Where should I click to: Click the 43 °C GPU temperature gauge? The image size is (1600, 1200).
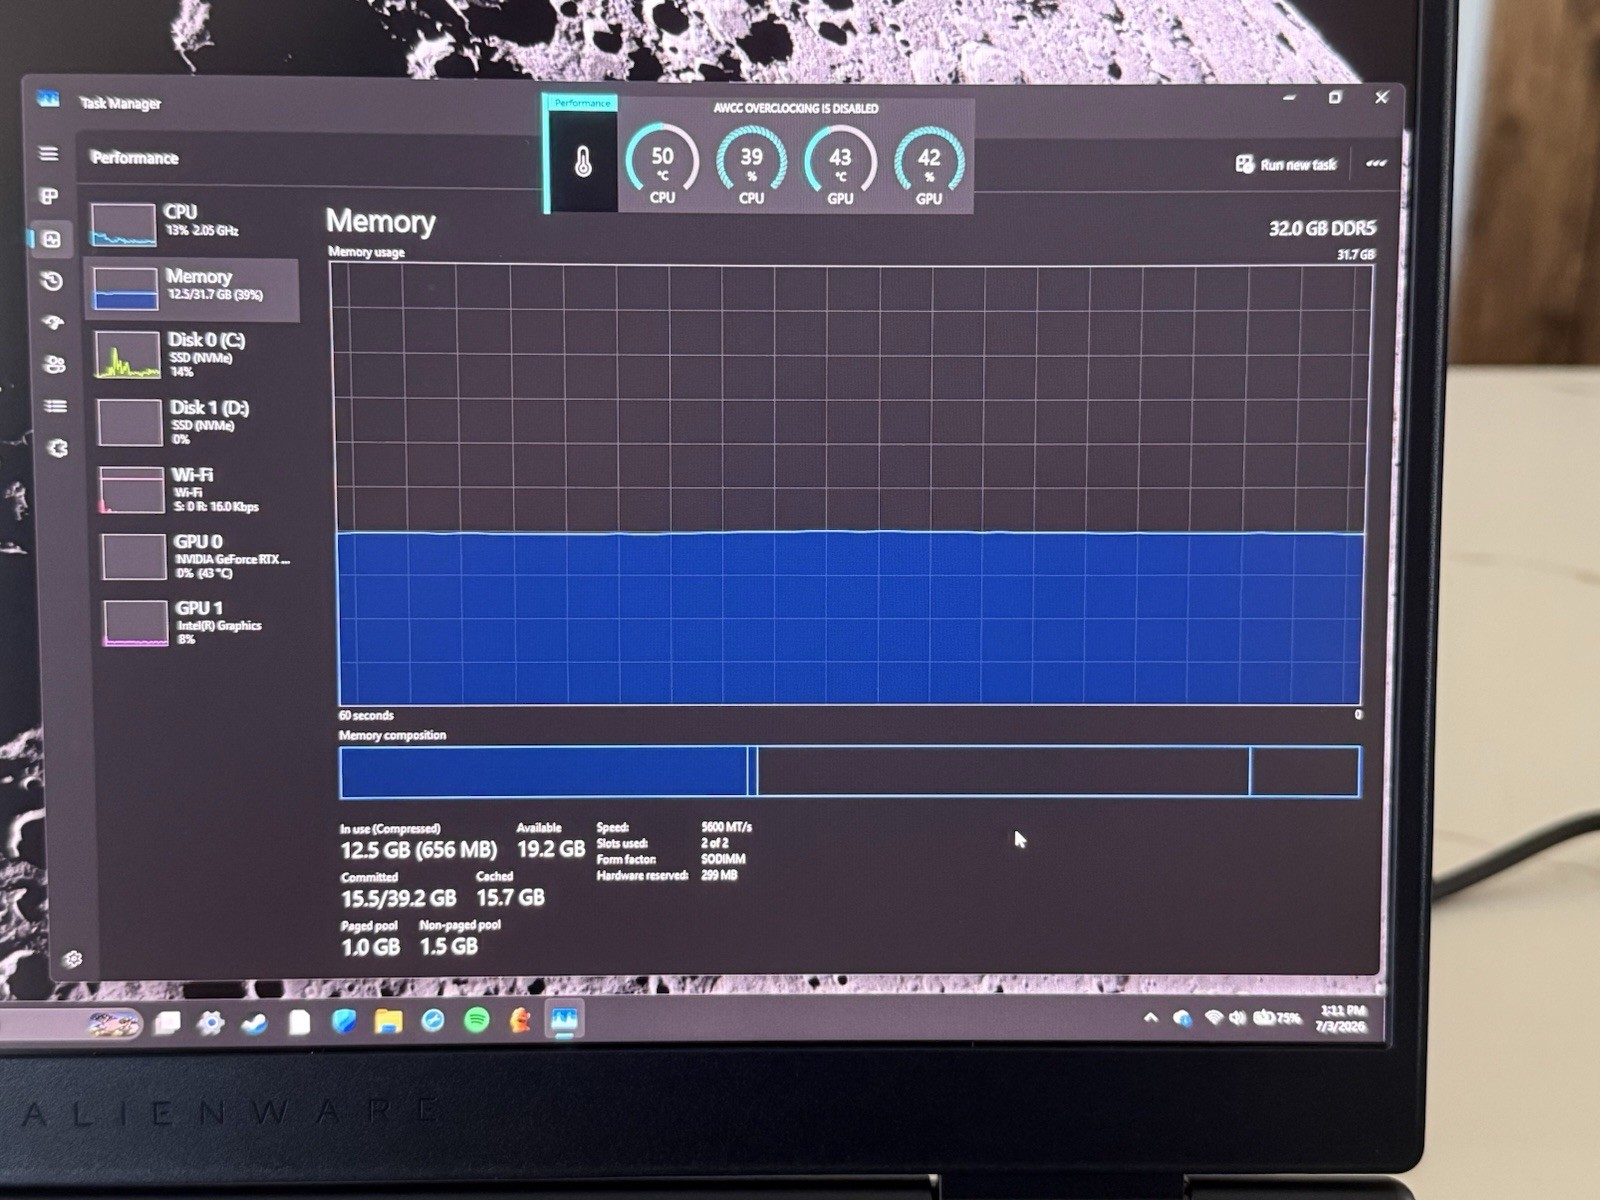[840, 164]
